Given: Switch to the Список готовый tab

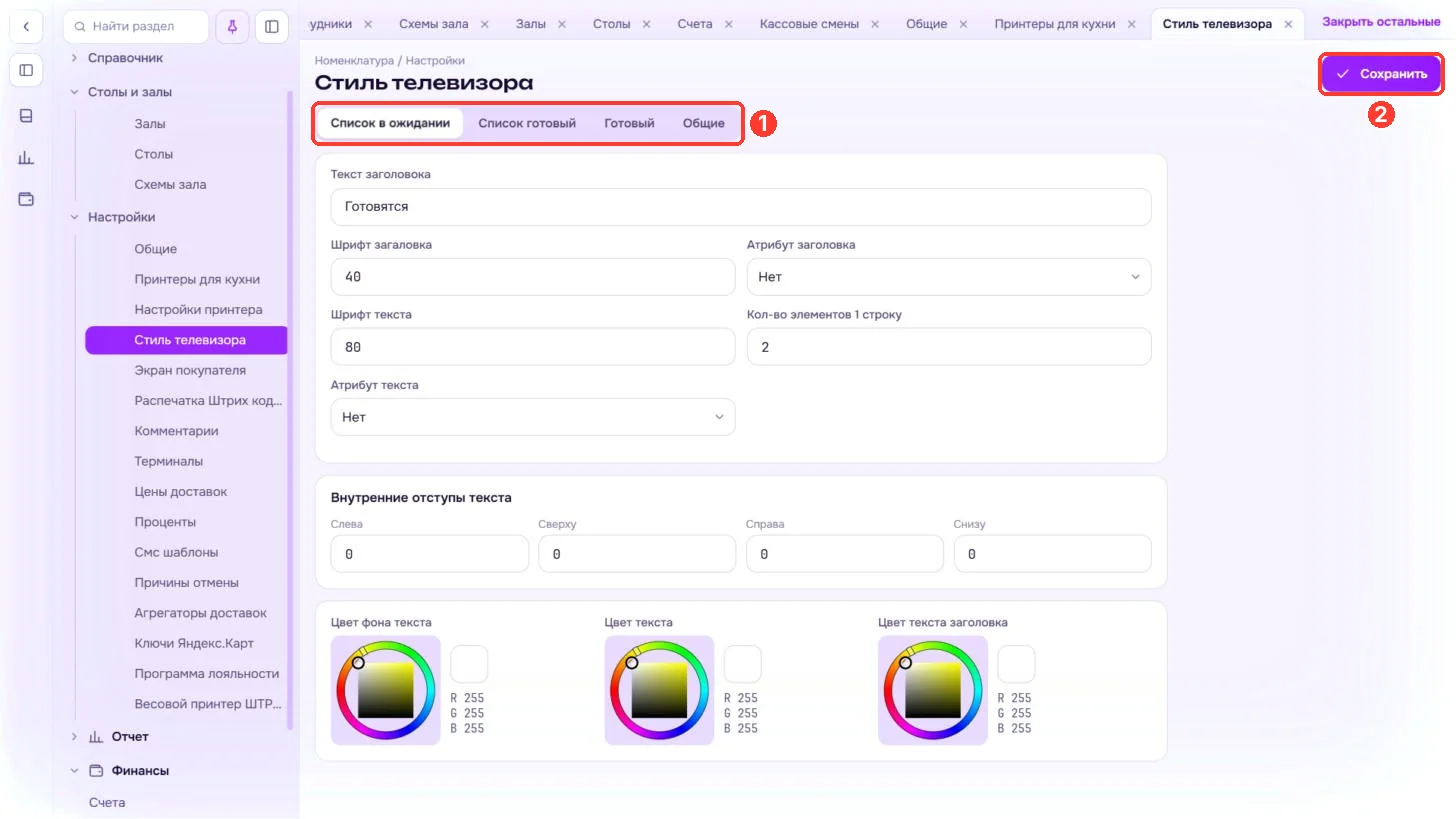Looking at the screenshot, I should tap(527, 124).
